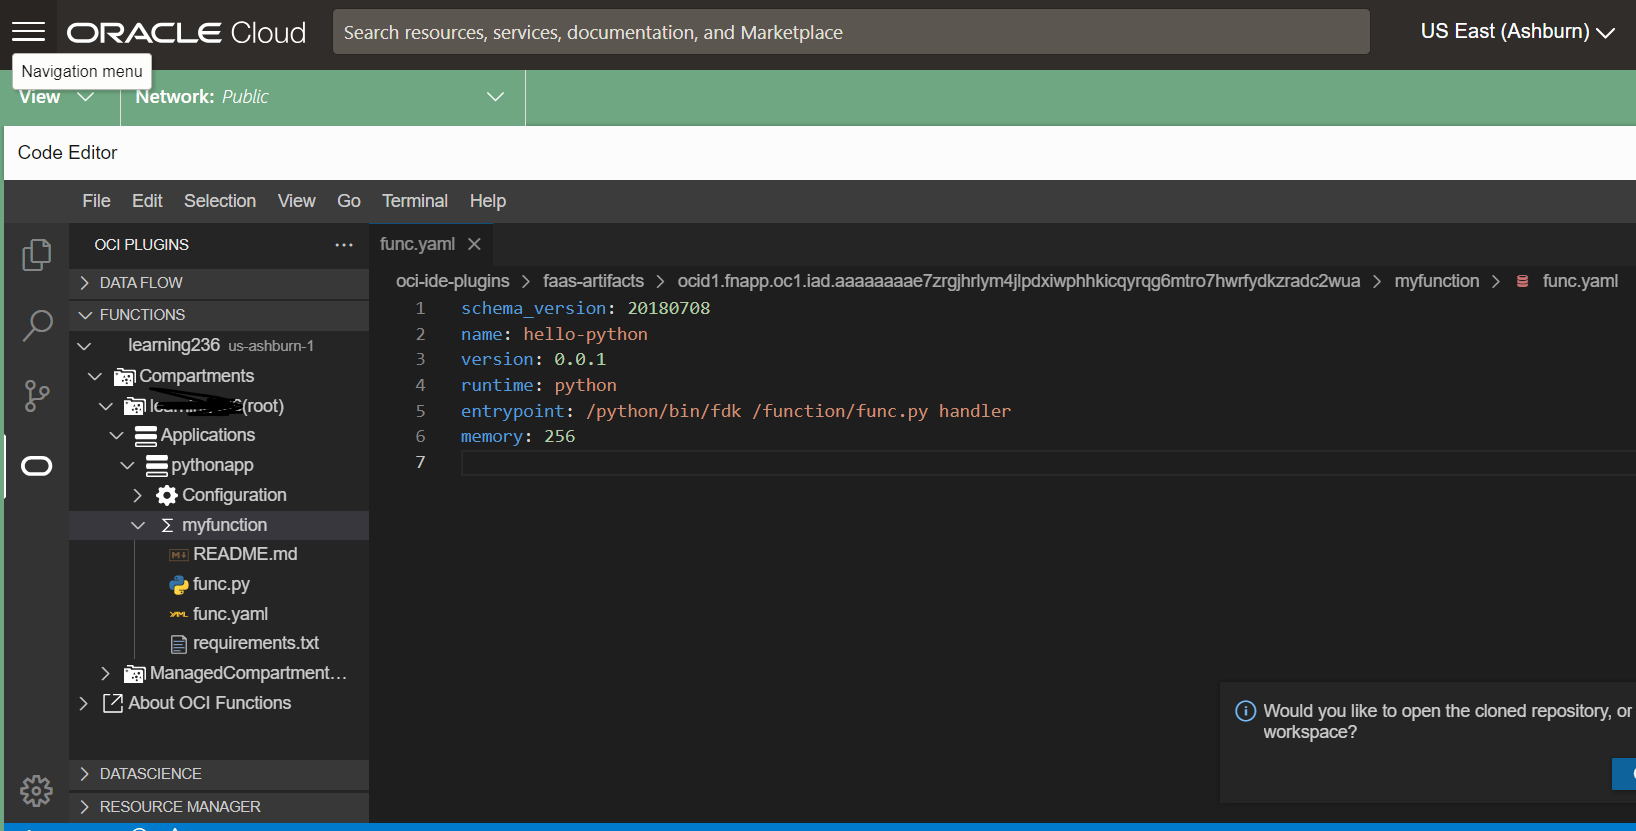This screenshot has height=831, width=1636.
Task: Click the Applications stack icon
Action: 146,436
